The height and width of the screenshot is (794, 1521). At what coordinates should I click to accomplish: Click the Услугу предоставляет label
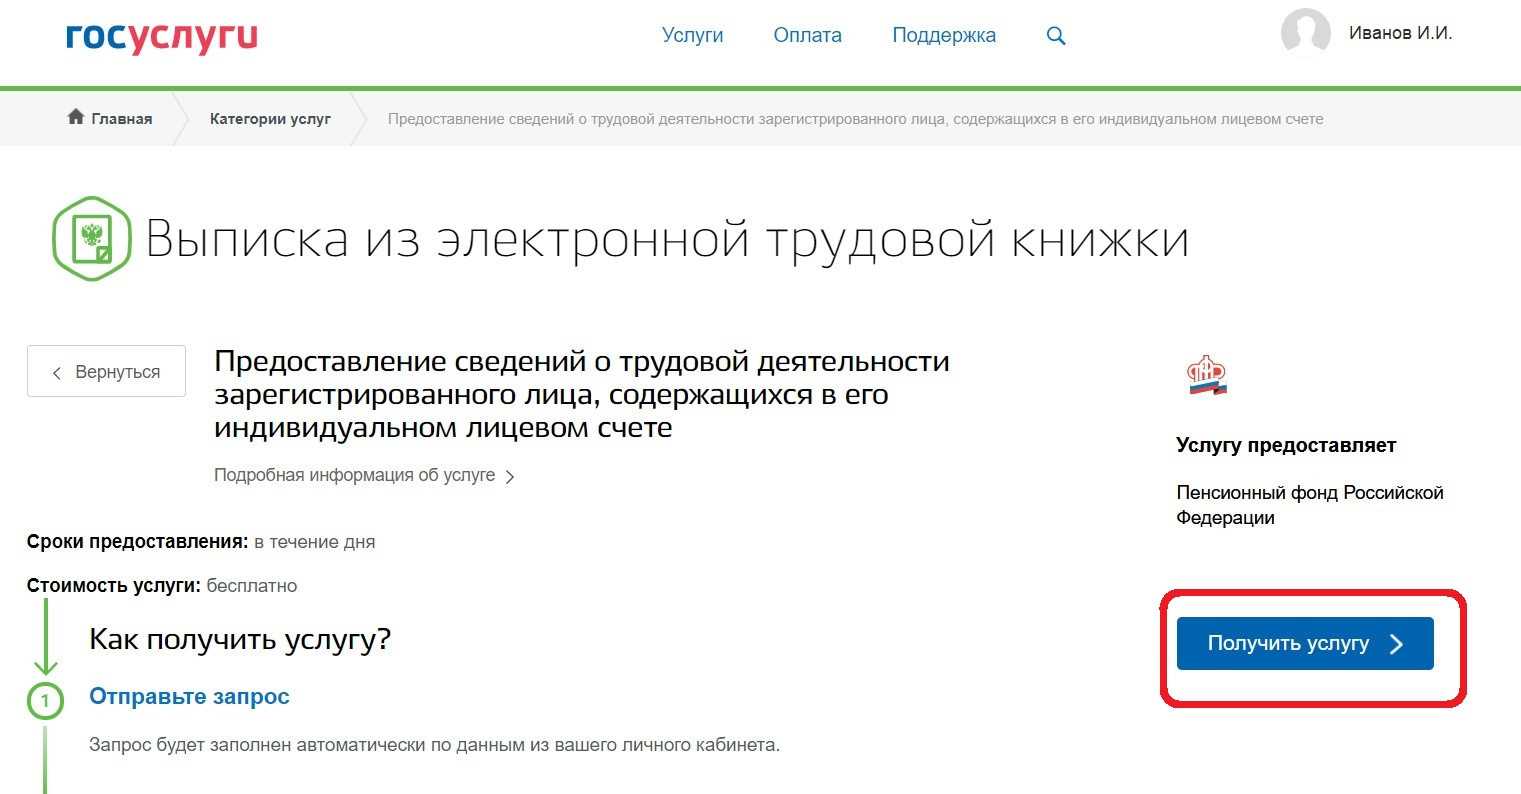click(1286, 445)
